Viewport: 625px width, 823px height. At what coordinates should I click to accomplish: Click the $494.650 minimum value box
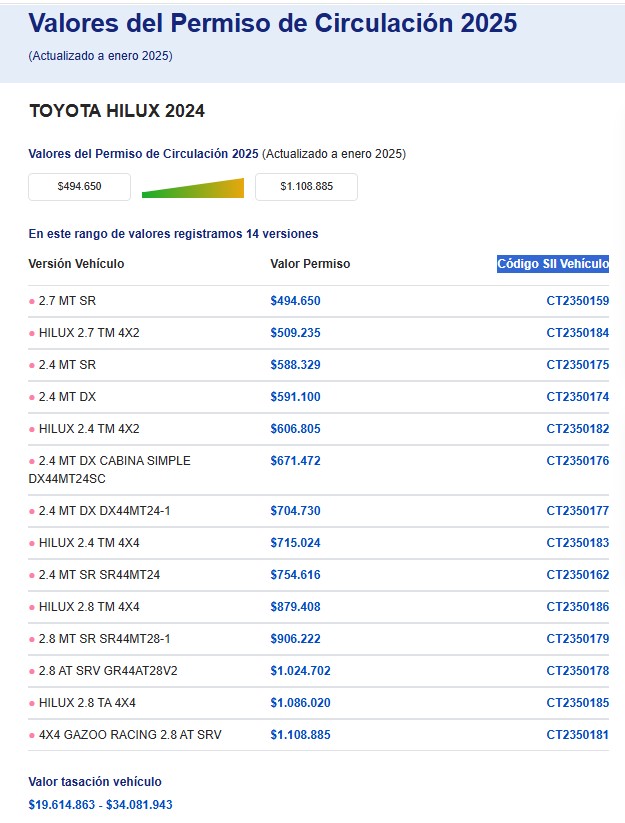[79, 187]
